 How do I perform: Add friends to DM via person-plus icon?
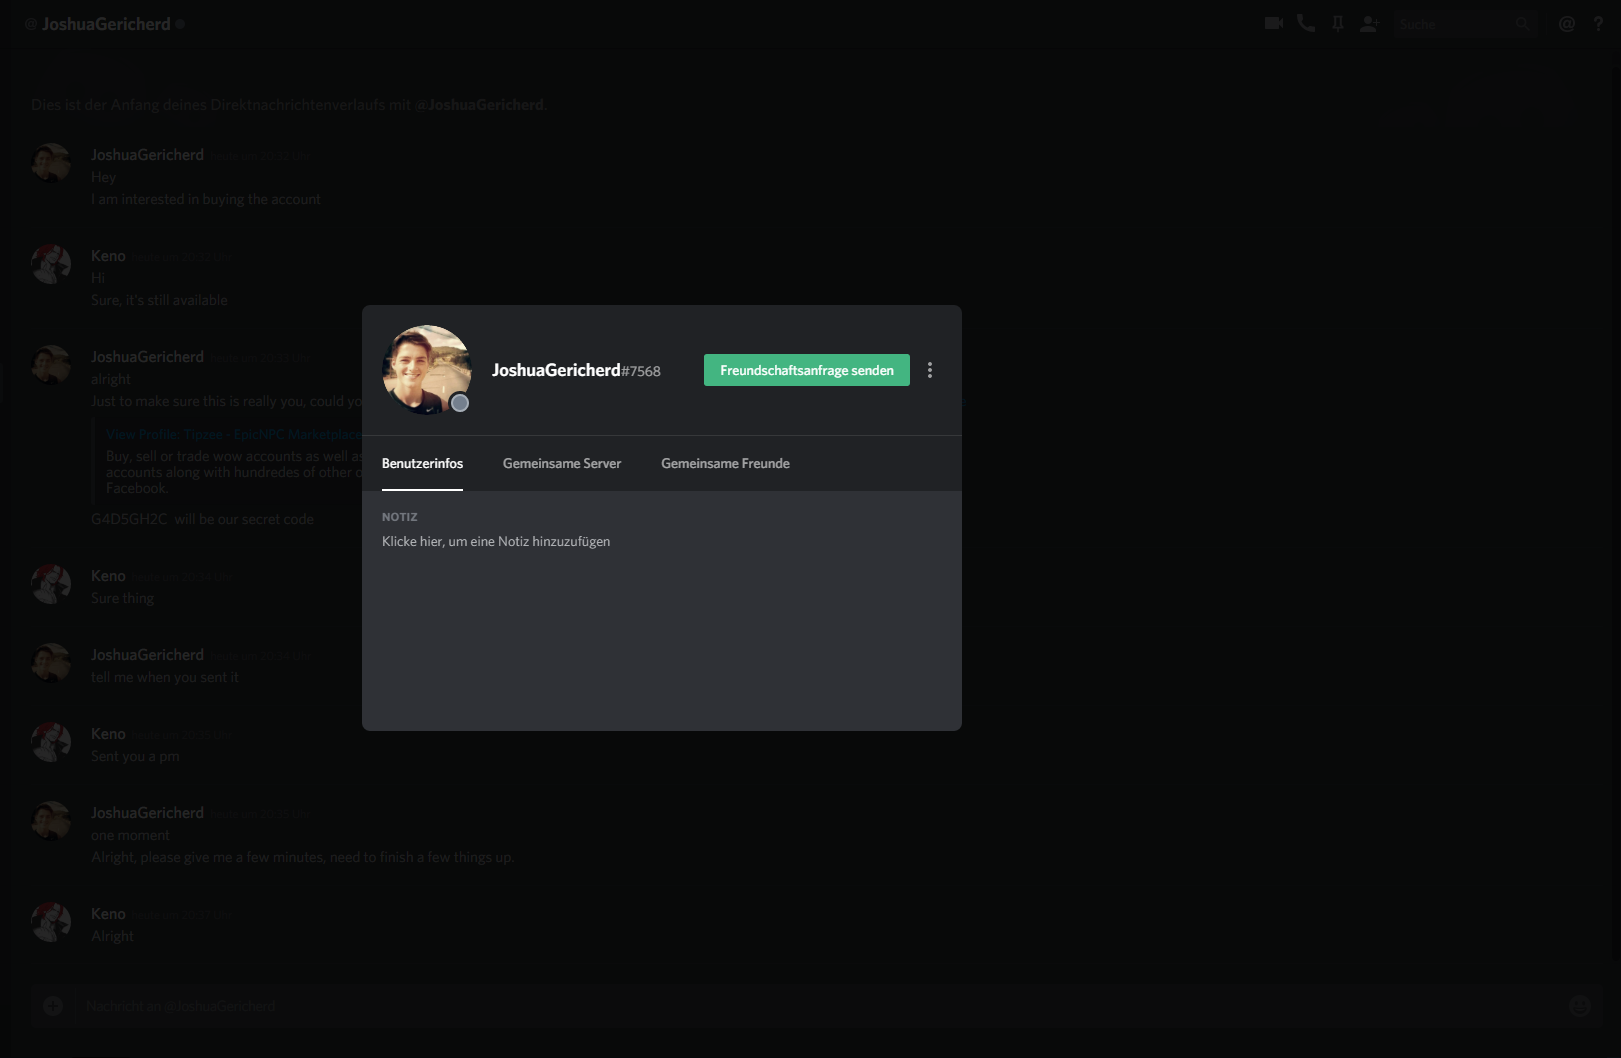(1370, 23)
